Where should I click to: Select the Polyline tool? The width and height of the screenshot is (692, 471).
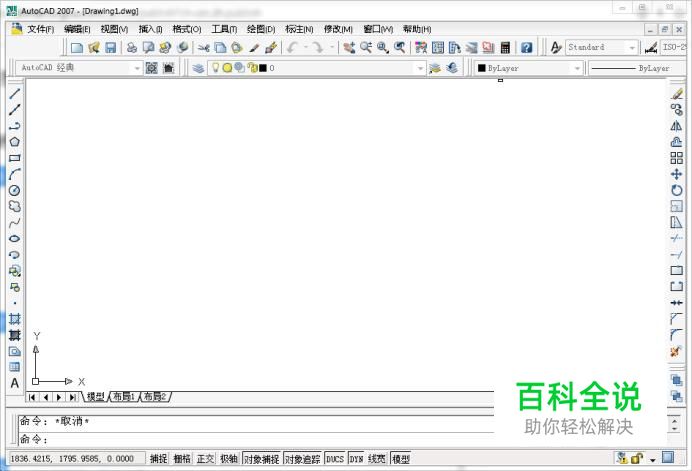coord(15,126)
